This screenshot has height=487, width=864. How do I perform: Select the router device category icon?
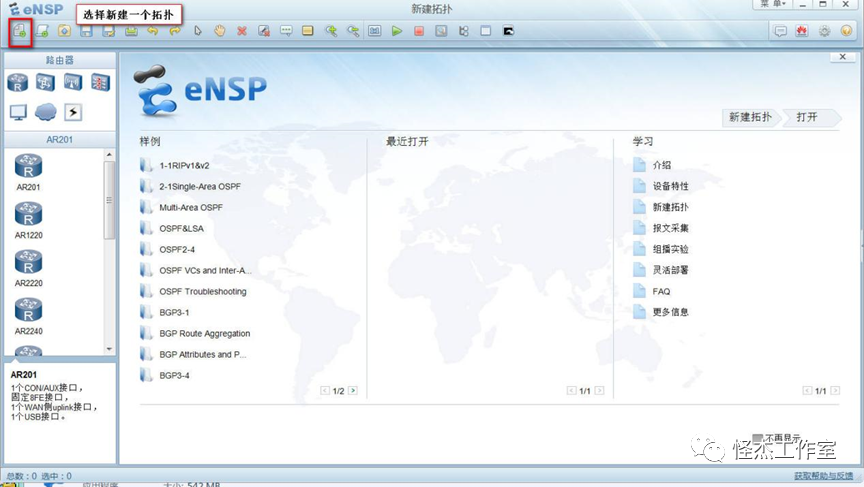point(18,83)
